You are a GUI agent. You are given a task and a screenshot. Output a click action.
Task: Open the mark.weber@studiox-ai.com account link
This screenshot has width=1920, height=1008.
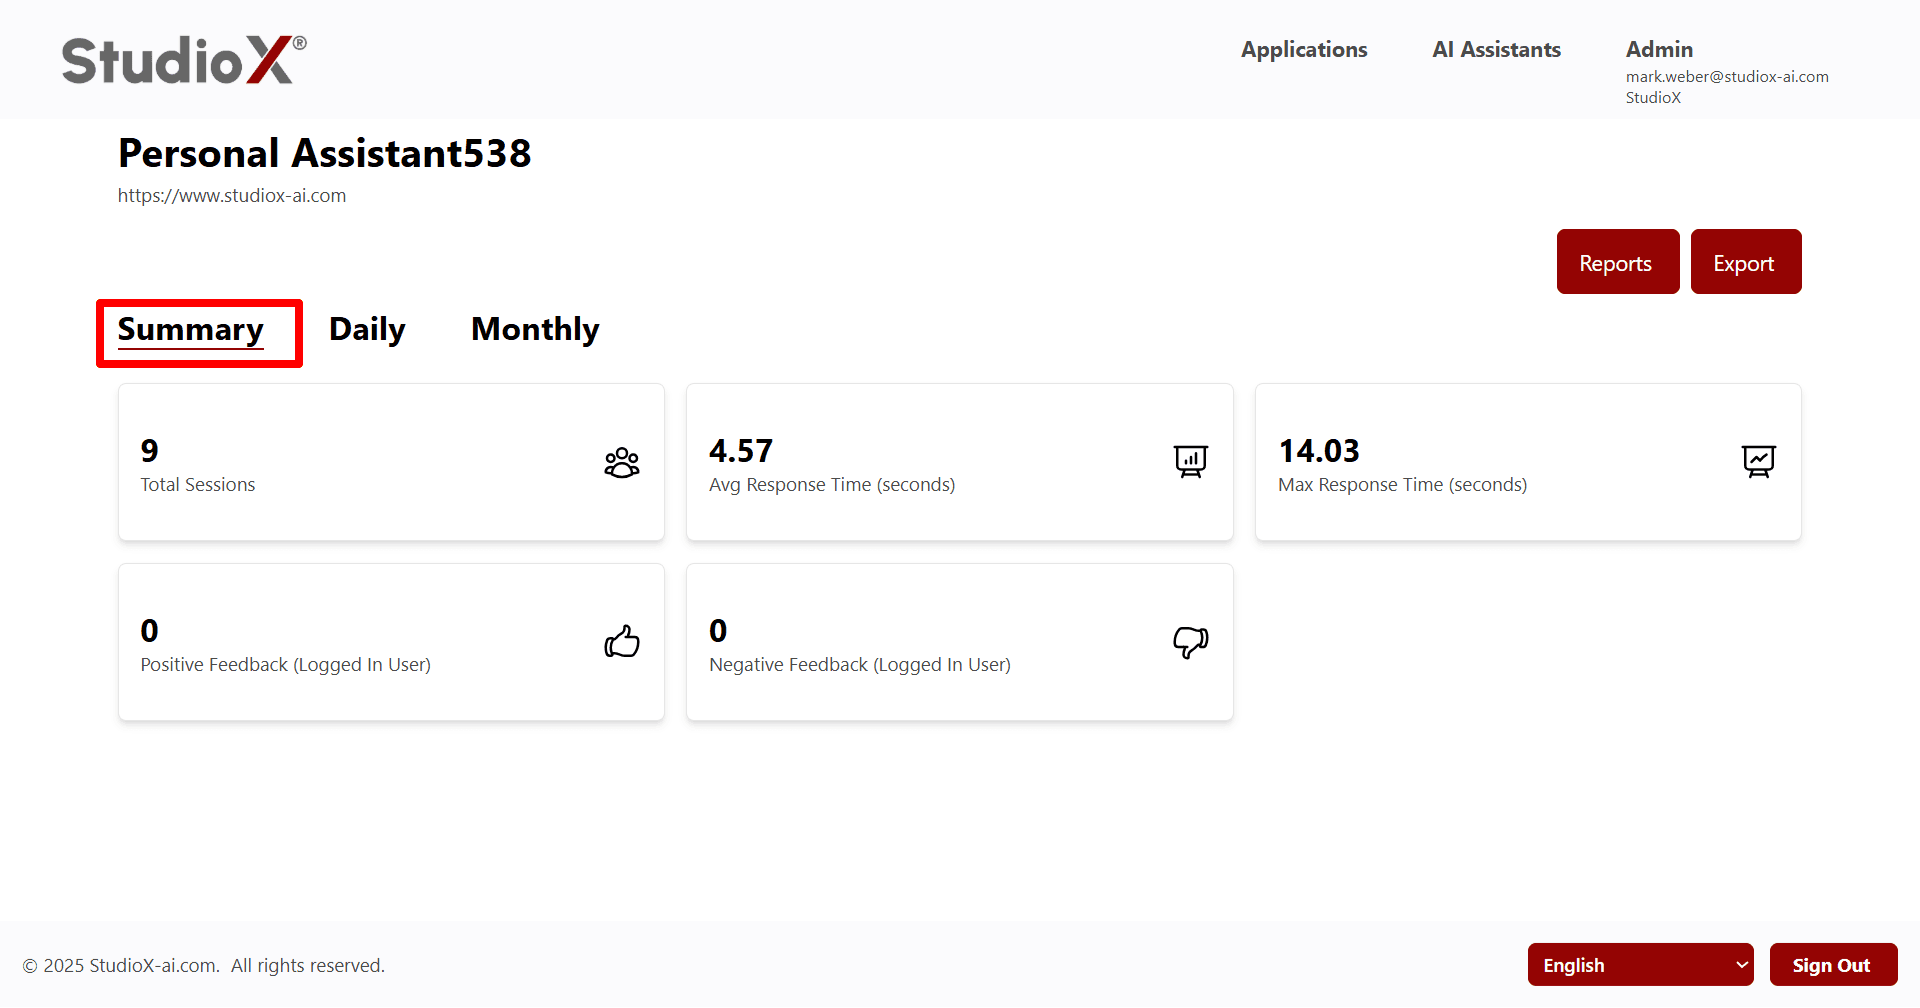point(1727,76)
